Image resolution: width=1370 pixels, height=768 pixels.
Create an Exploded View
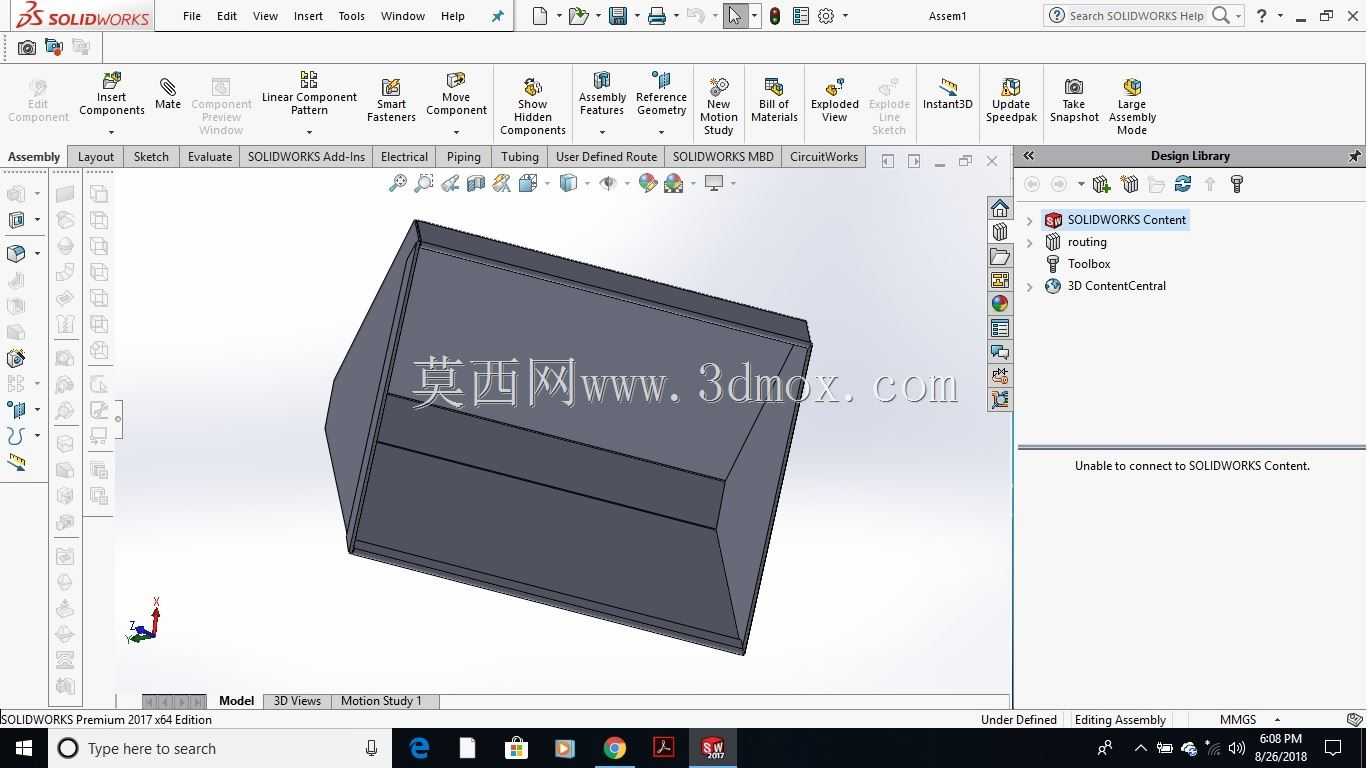(835, 101)
